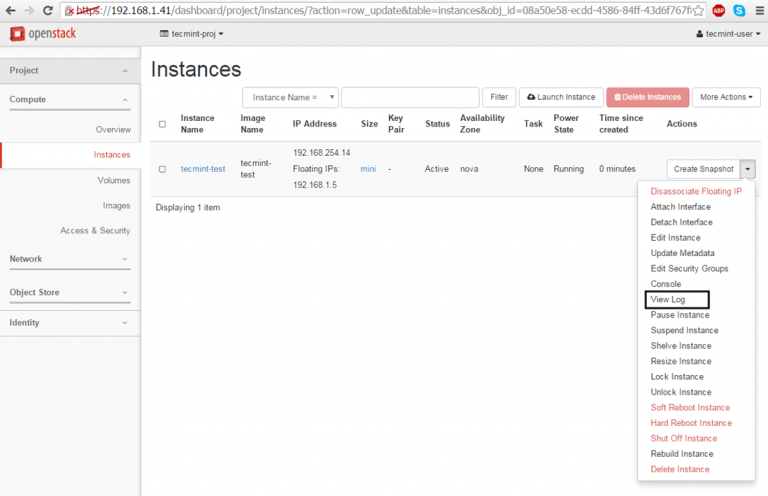Expand the Network sidebar section
Viewport: 768px width, 496px height.
point(69,259)
